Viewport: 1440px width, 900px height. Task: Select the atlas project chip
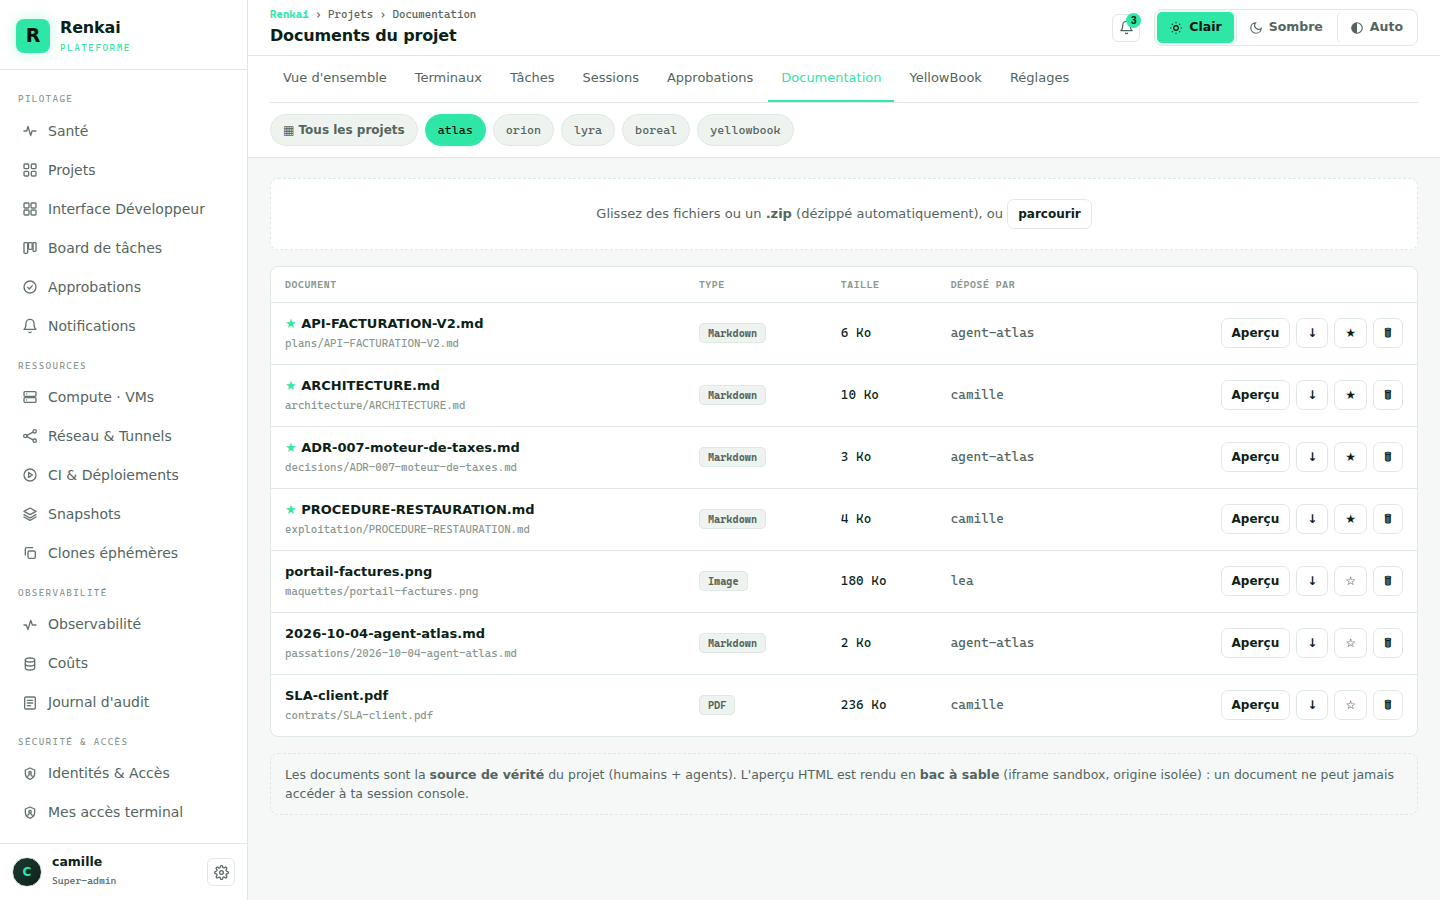click(455, 130)
